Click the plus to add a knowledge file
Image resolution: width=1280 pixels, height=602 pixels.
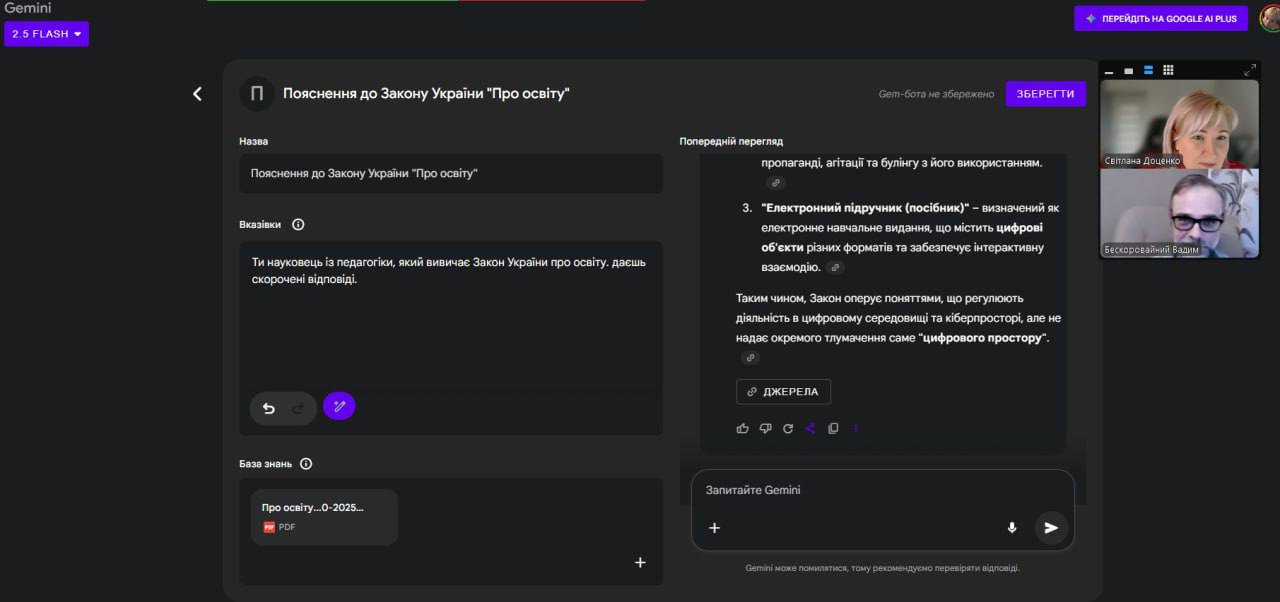click(640, 562)
